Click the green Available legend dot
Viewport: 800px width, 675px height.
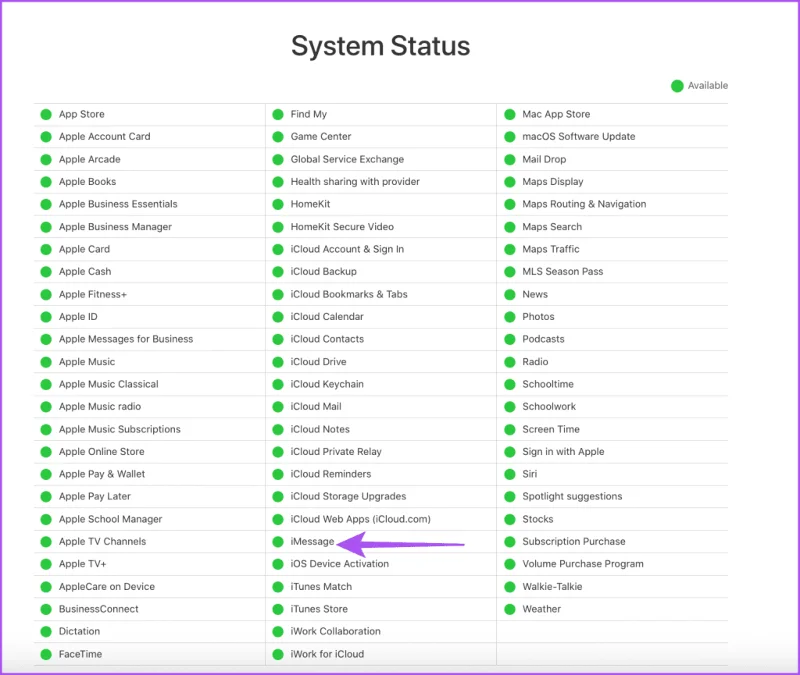pos(677,86)
